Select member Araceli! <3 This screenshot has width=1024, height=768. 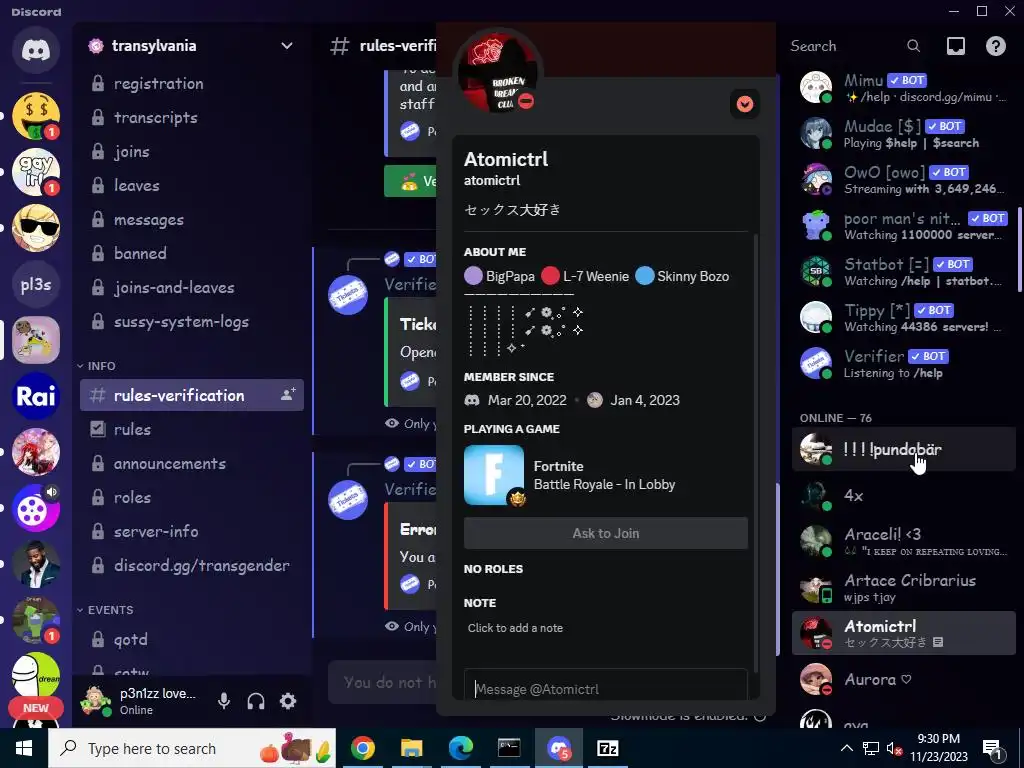[x=904, y=541]
